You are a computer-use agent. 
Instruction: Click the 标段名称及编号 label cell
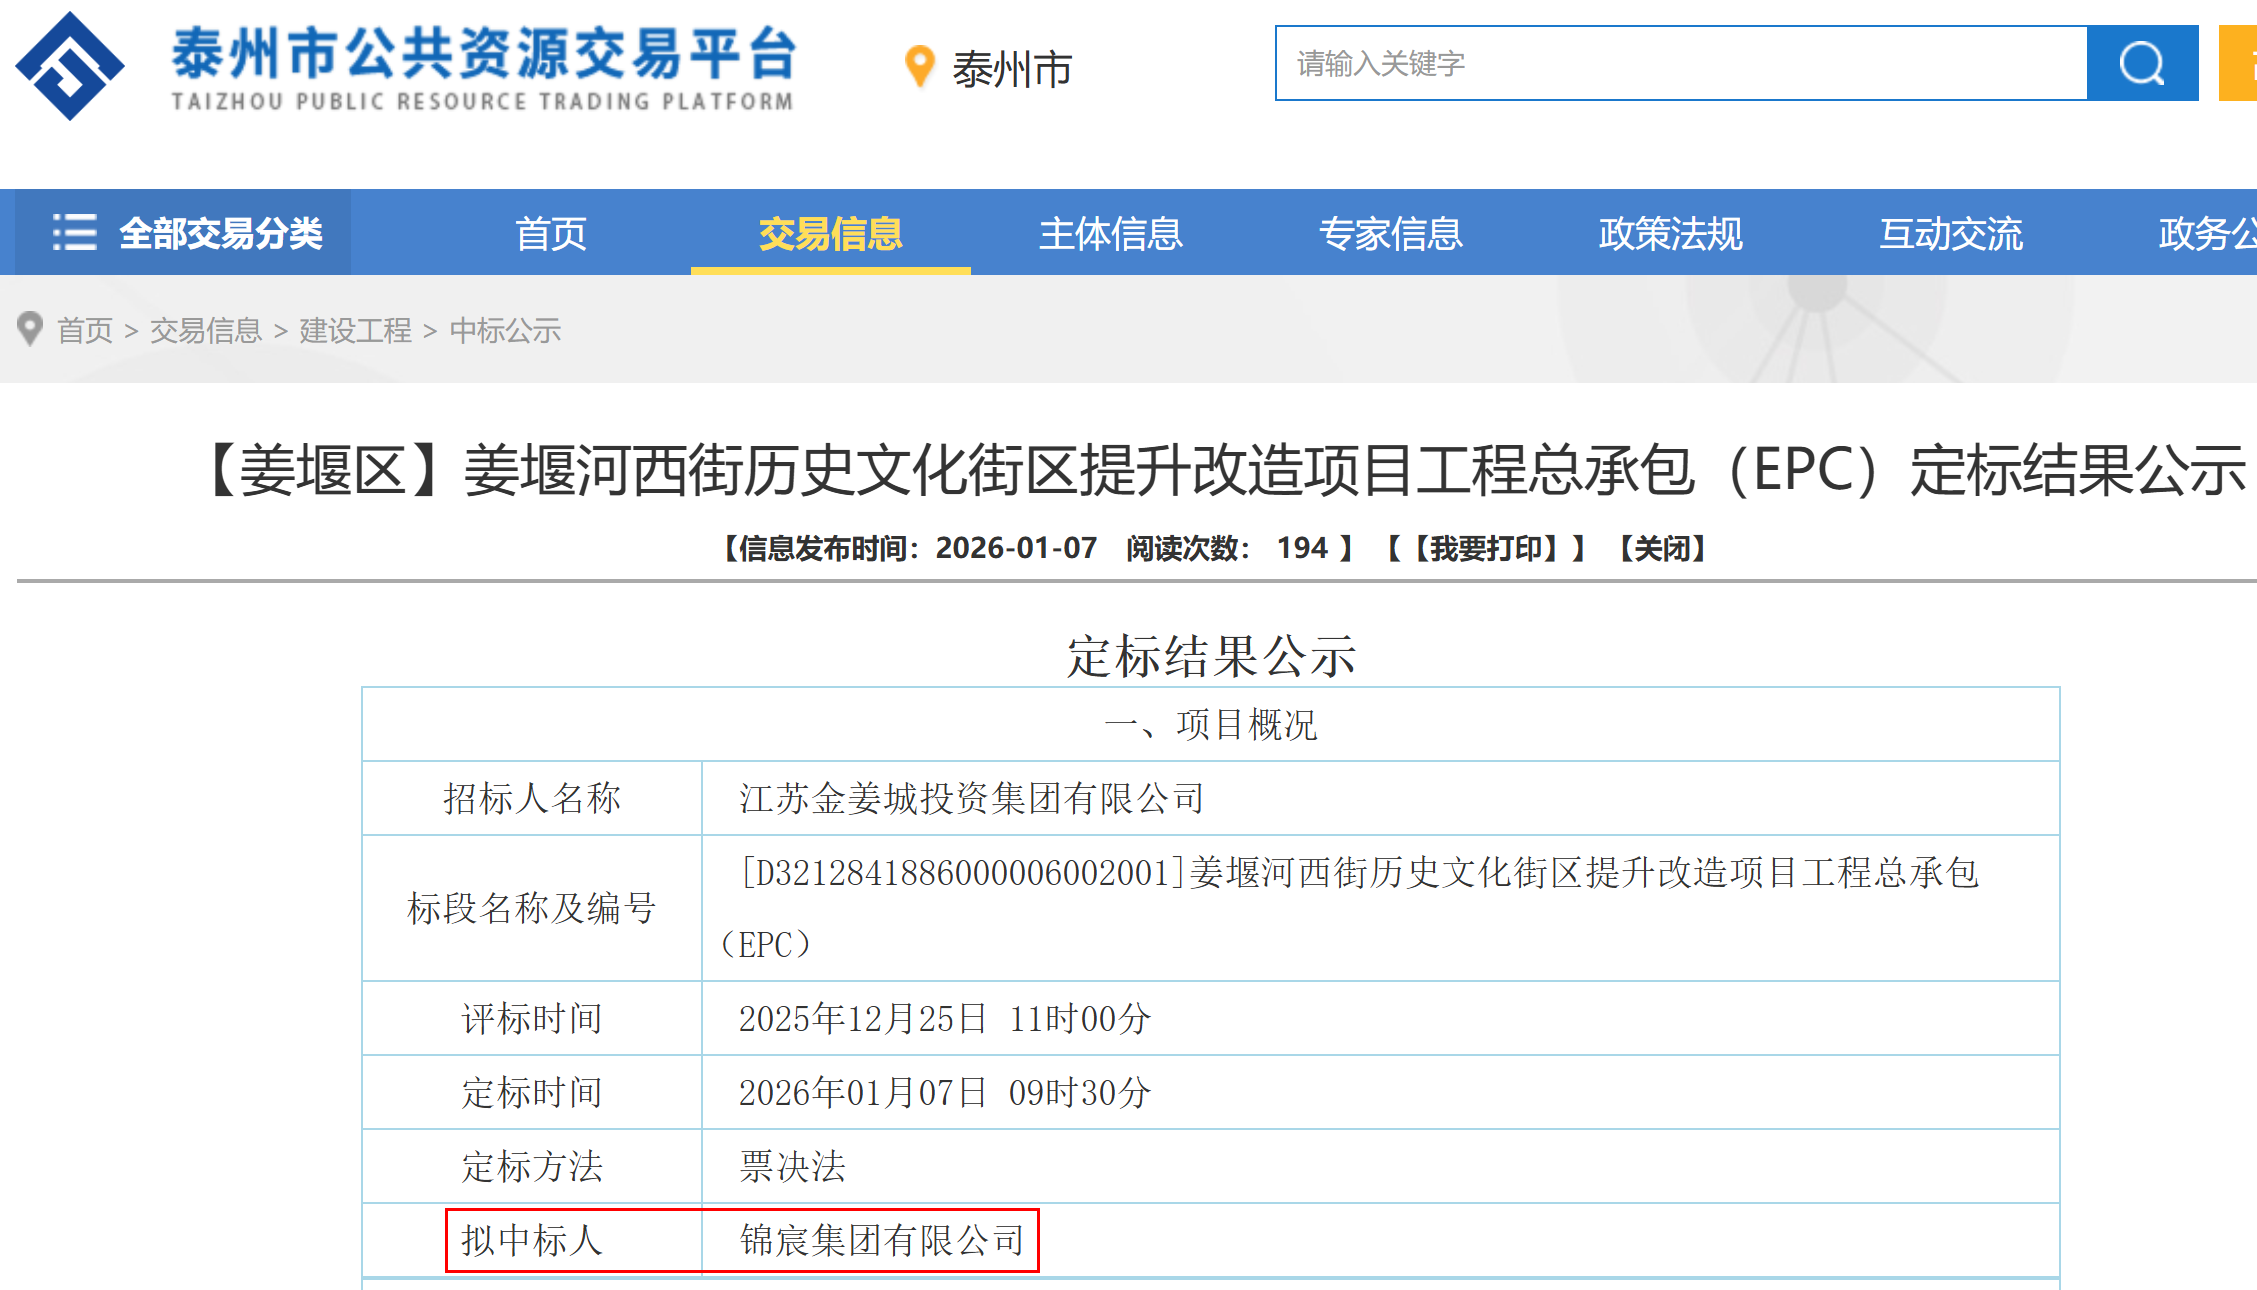[x=532, y=908]
